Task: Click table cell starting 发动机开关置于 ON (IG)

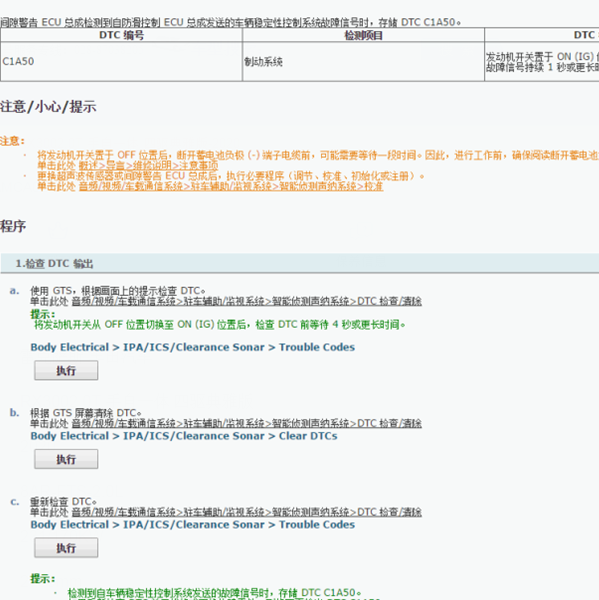Action: click(x=542, y=62)
